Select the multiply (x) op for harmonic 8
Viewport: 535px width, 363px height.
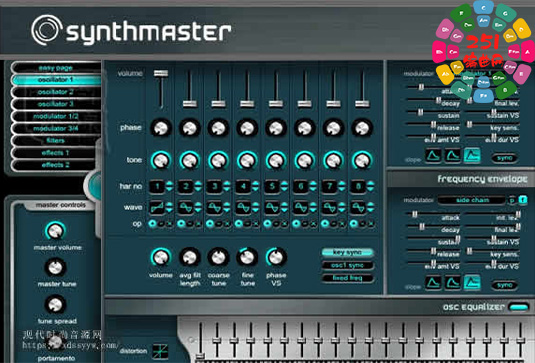[371, 224]
